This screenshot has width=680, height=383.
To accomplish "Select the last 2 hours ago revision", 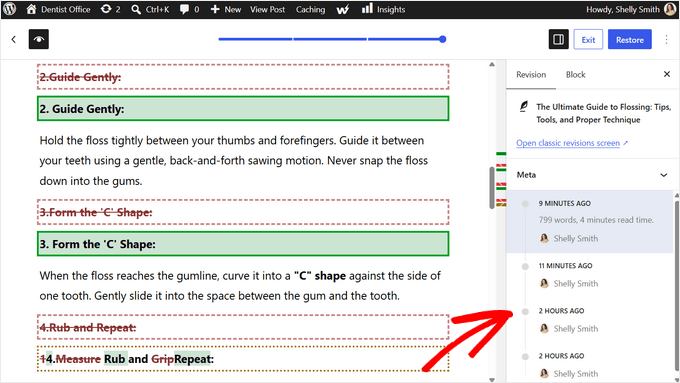I will coord(589,364).
